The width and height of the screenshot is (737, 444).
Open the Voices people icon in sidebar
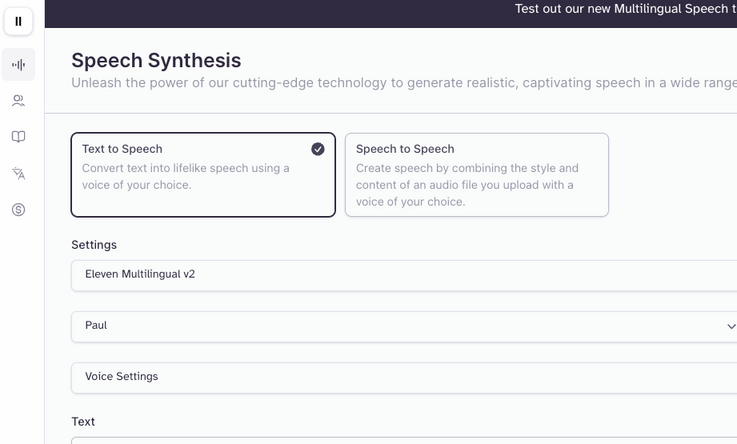tap(18, 101)
